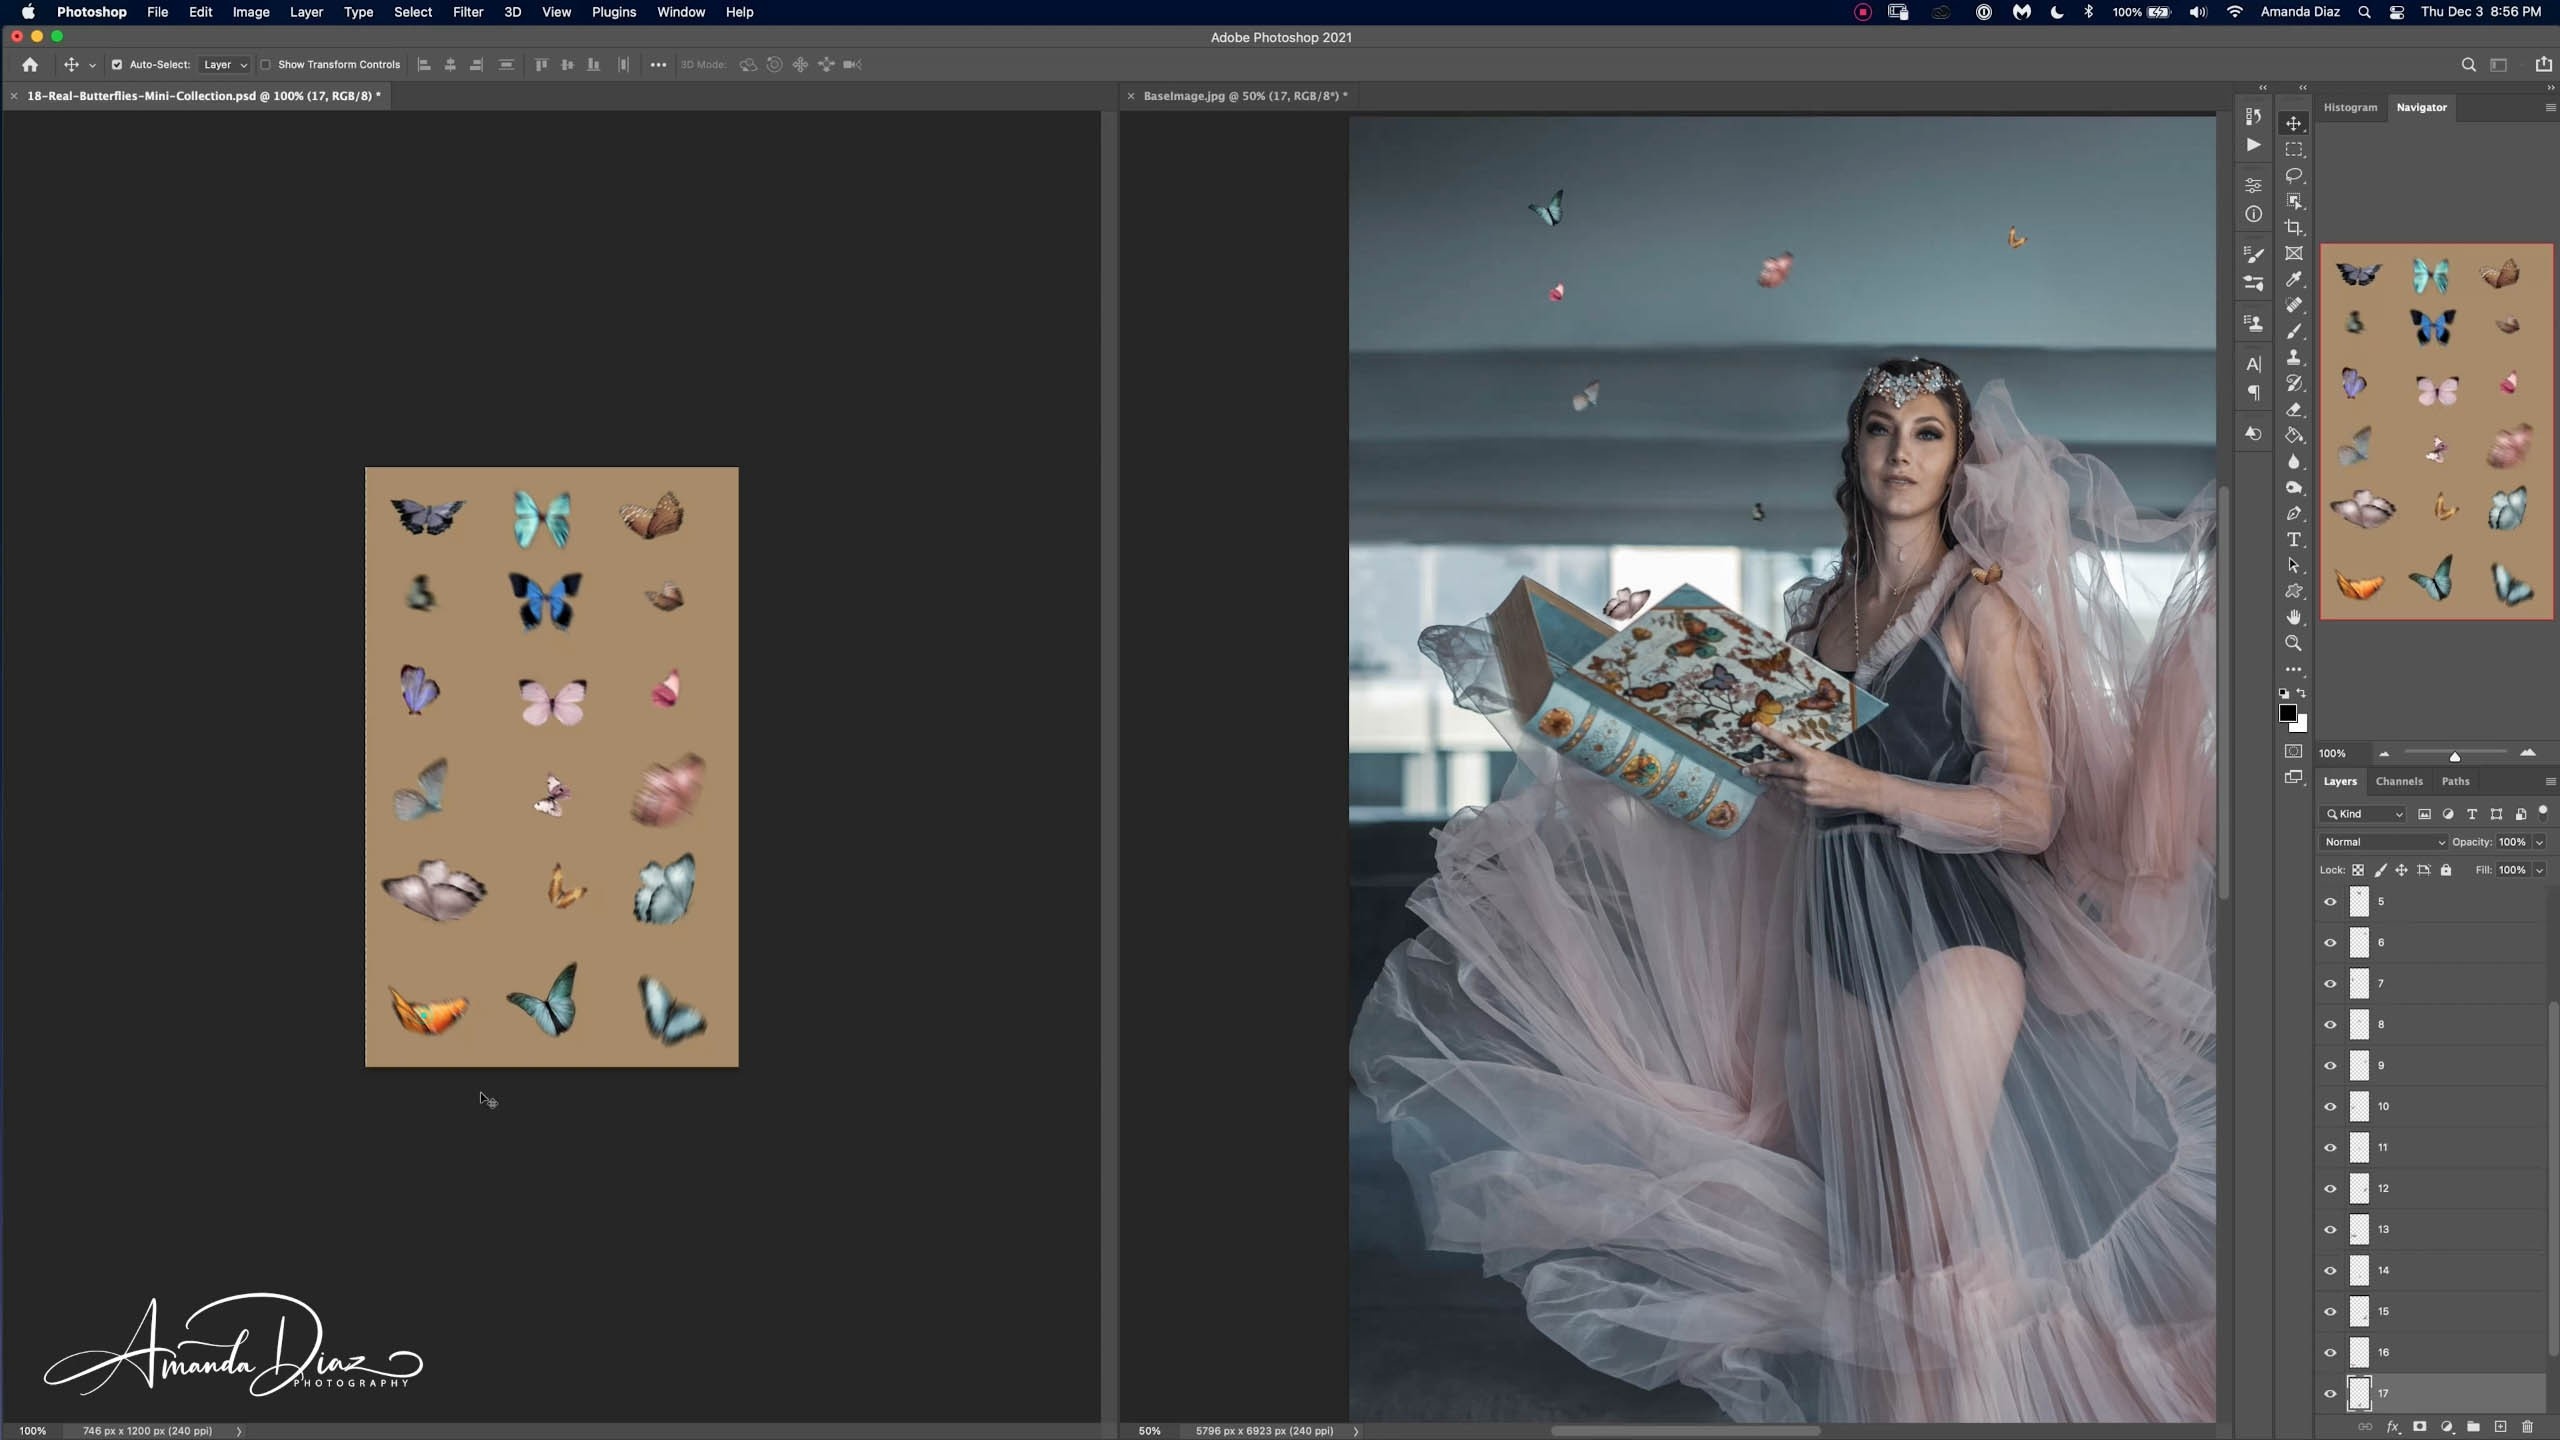
Task: Select the Rectangular Marquee tool
Action: (2294, 149)
